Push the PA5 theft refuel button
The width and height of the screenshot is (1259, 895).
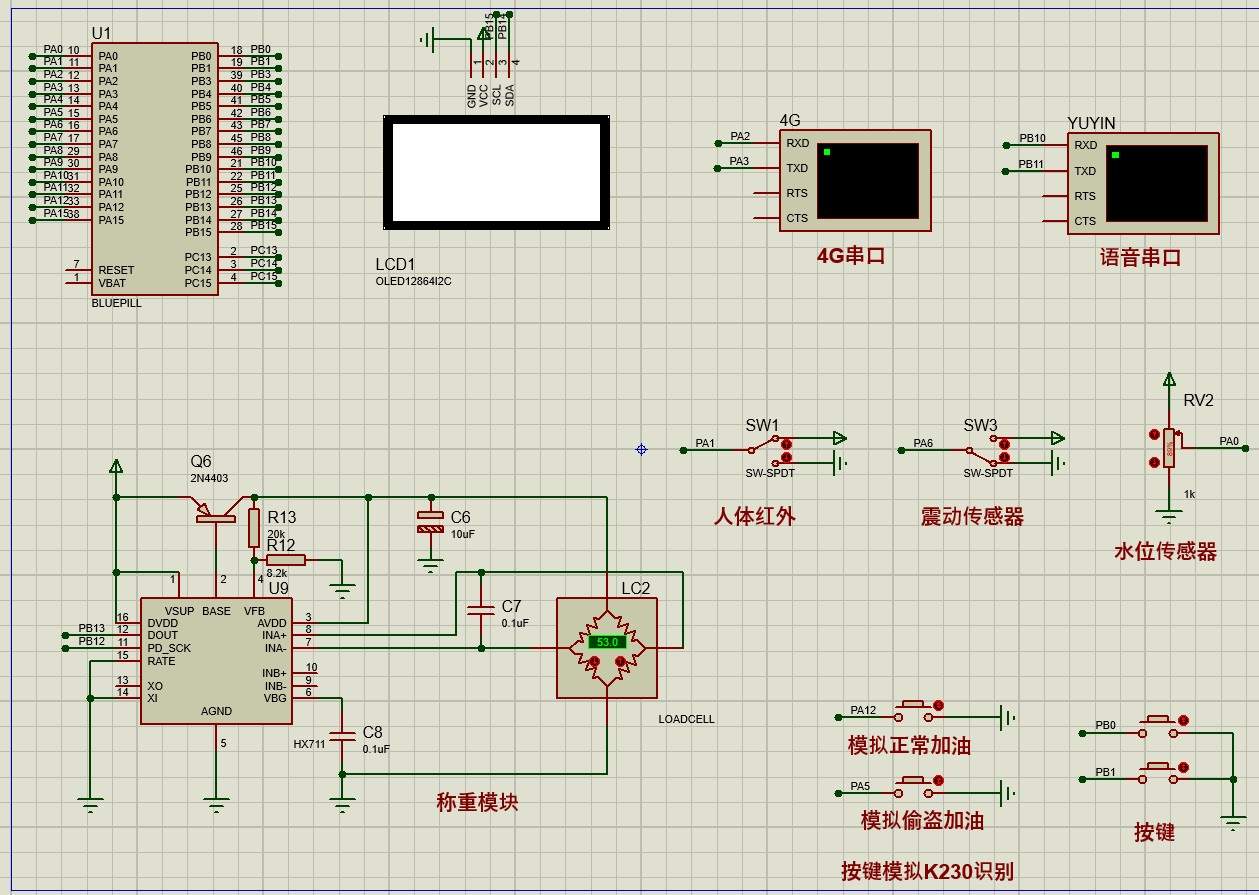point(913,786)
